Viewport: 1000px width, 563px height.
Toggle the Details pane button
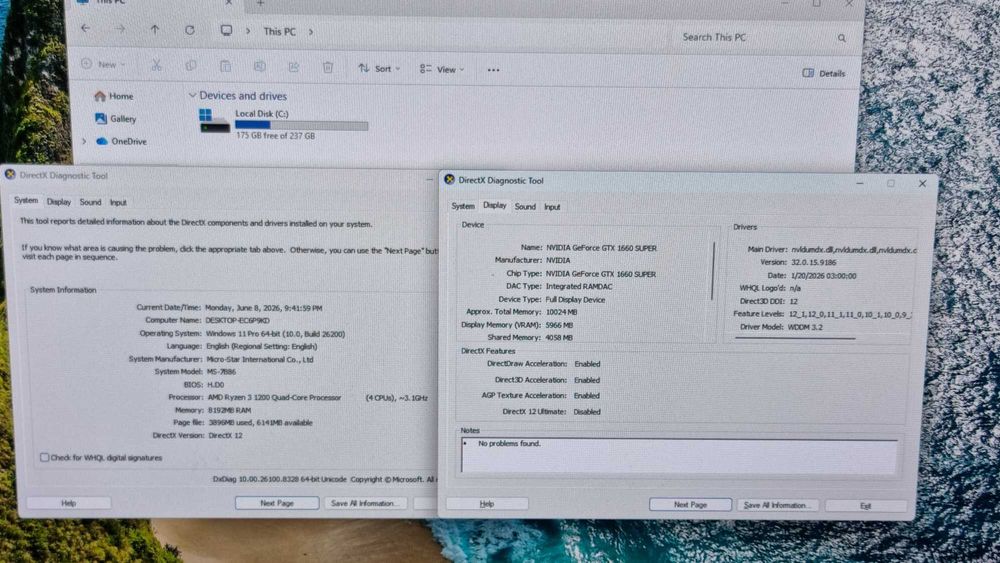(823, 73)
